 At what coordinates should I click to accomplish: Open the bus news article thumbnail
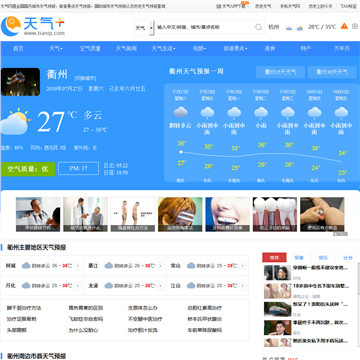[x=277, y=309]
